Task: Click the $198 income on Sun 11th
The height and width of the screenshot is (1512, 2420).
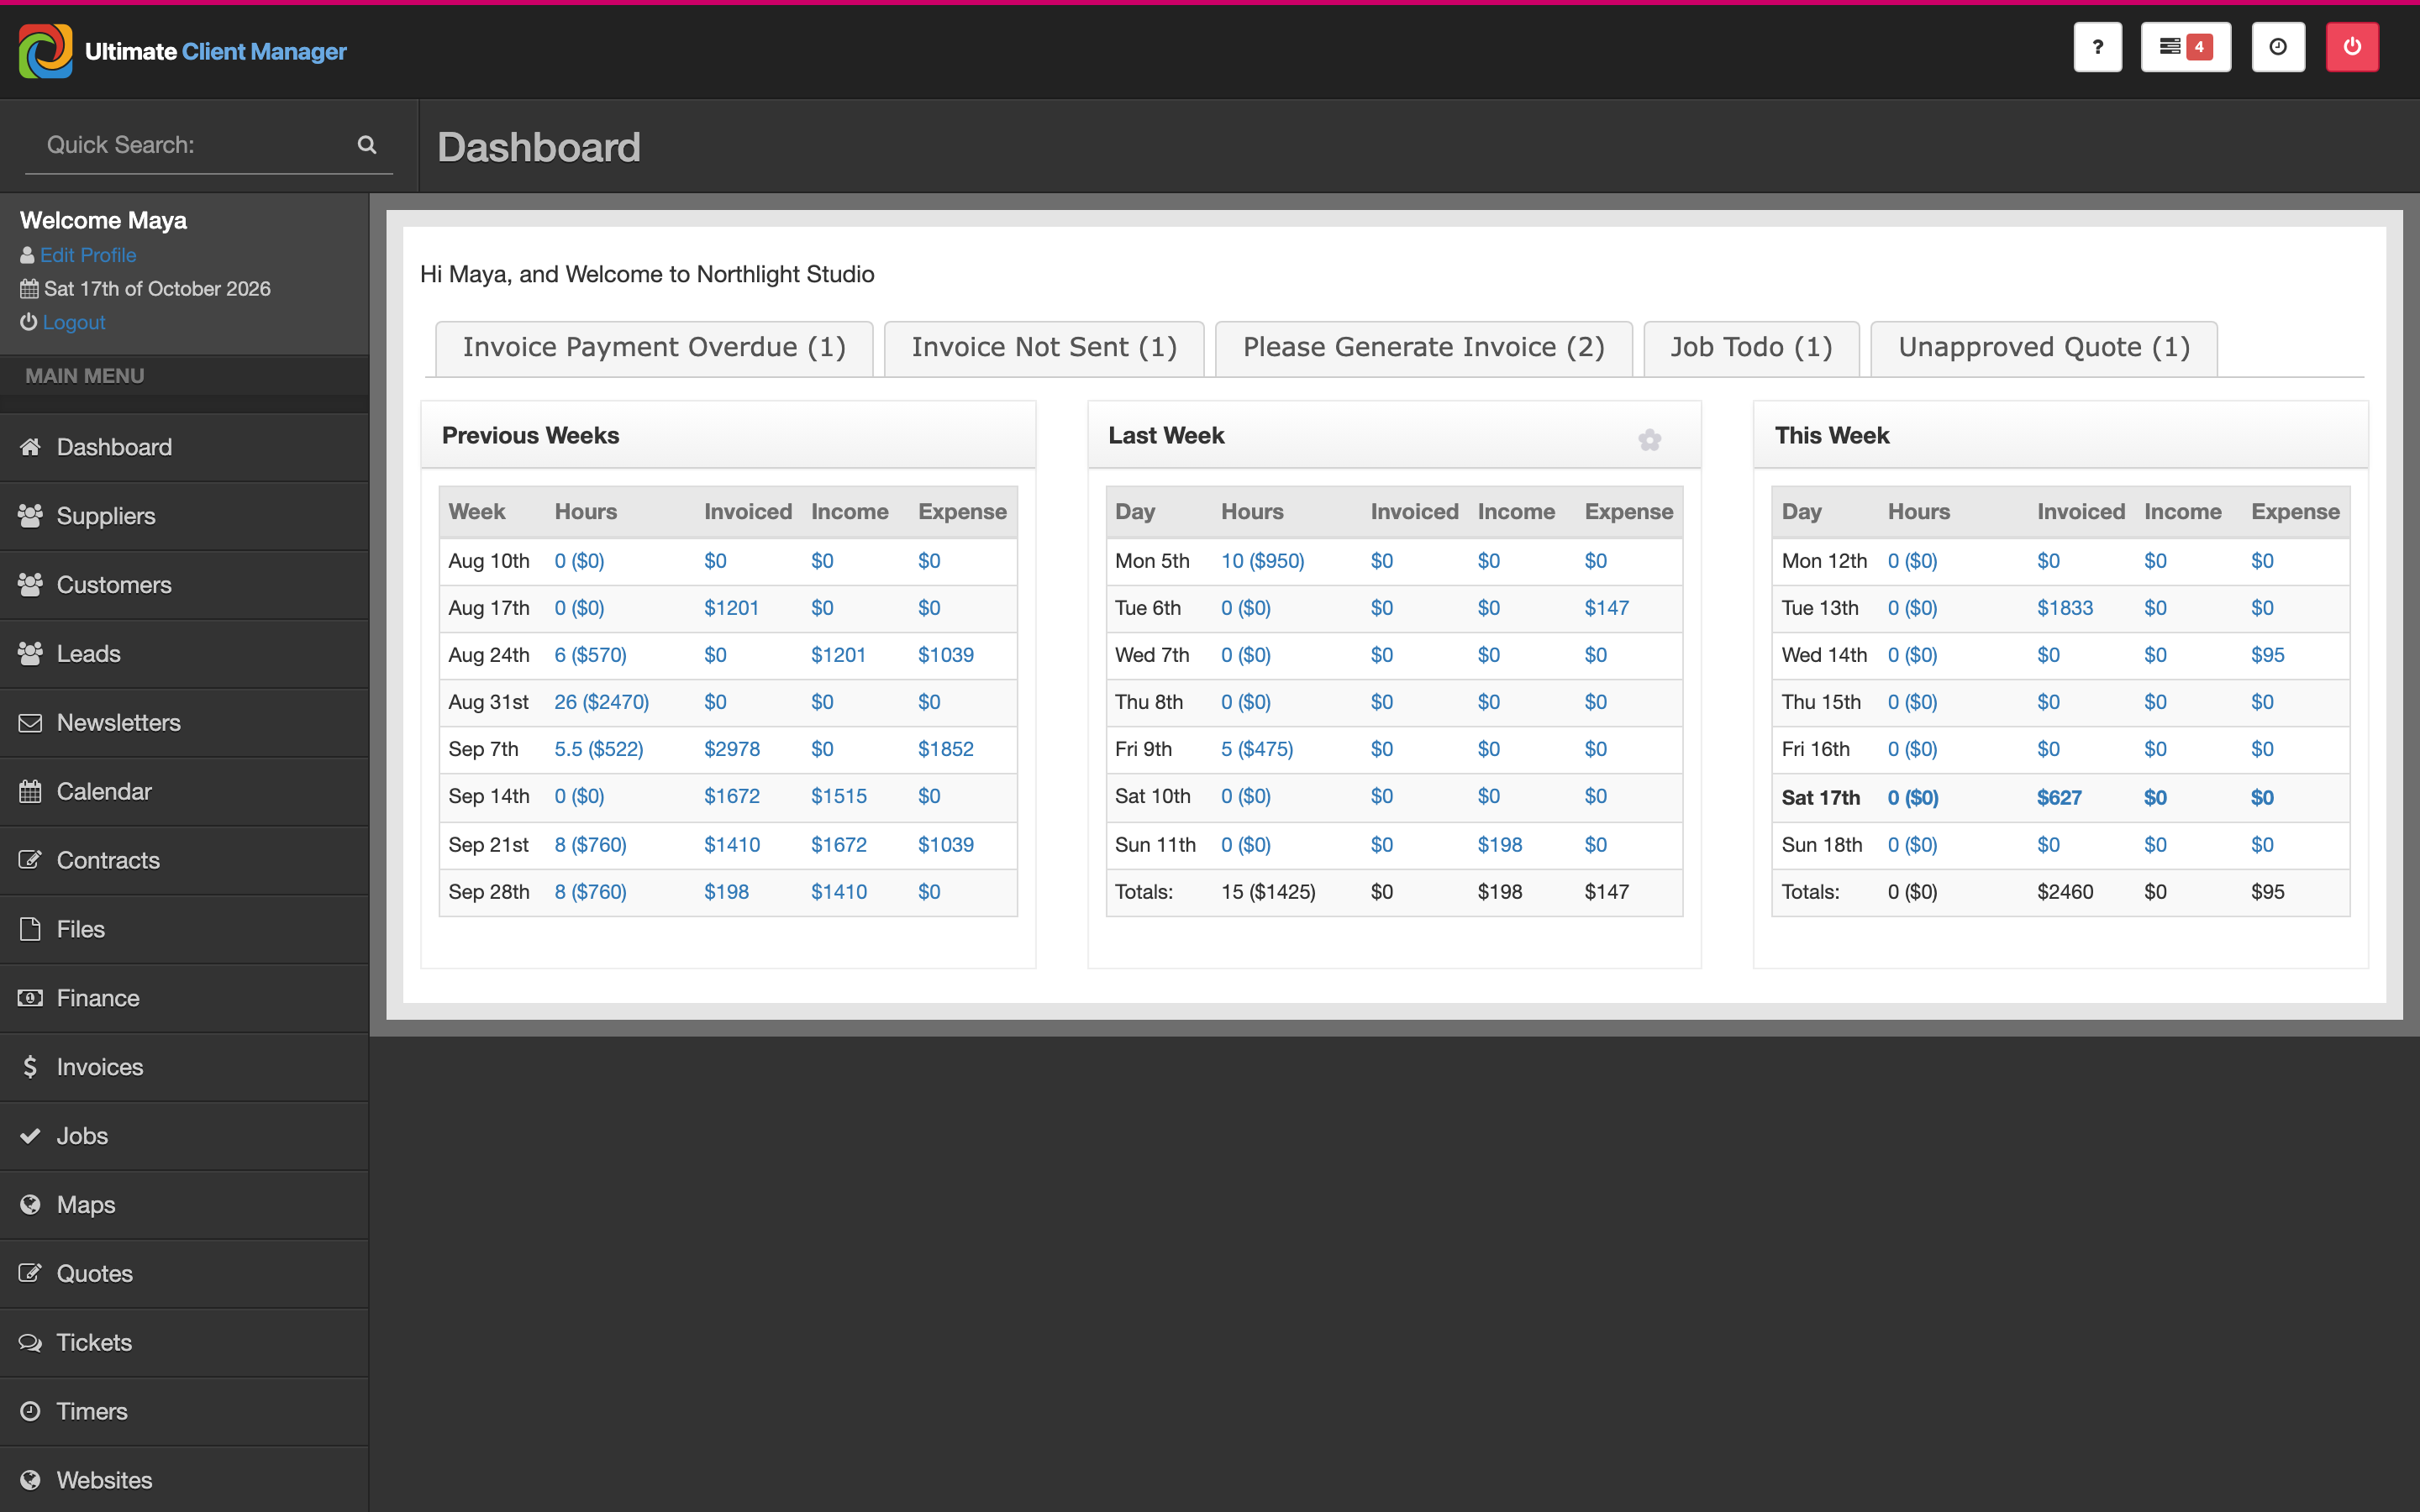Action: 1499,845
